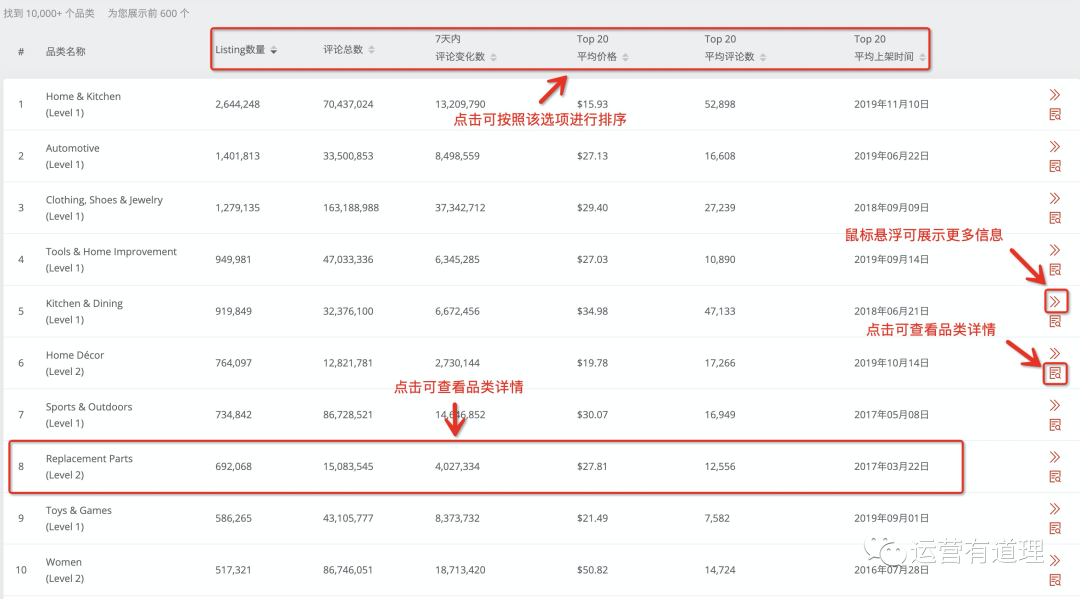Open the detail icon in Replacement Parts row
Image resolution: width=1080 pixels, height=599 pixels.
1054,477
